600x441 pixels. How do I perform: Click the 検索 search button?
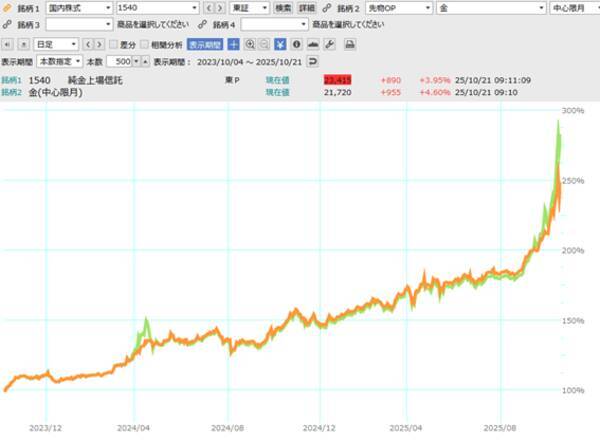[x=283, y=8]
